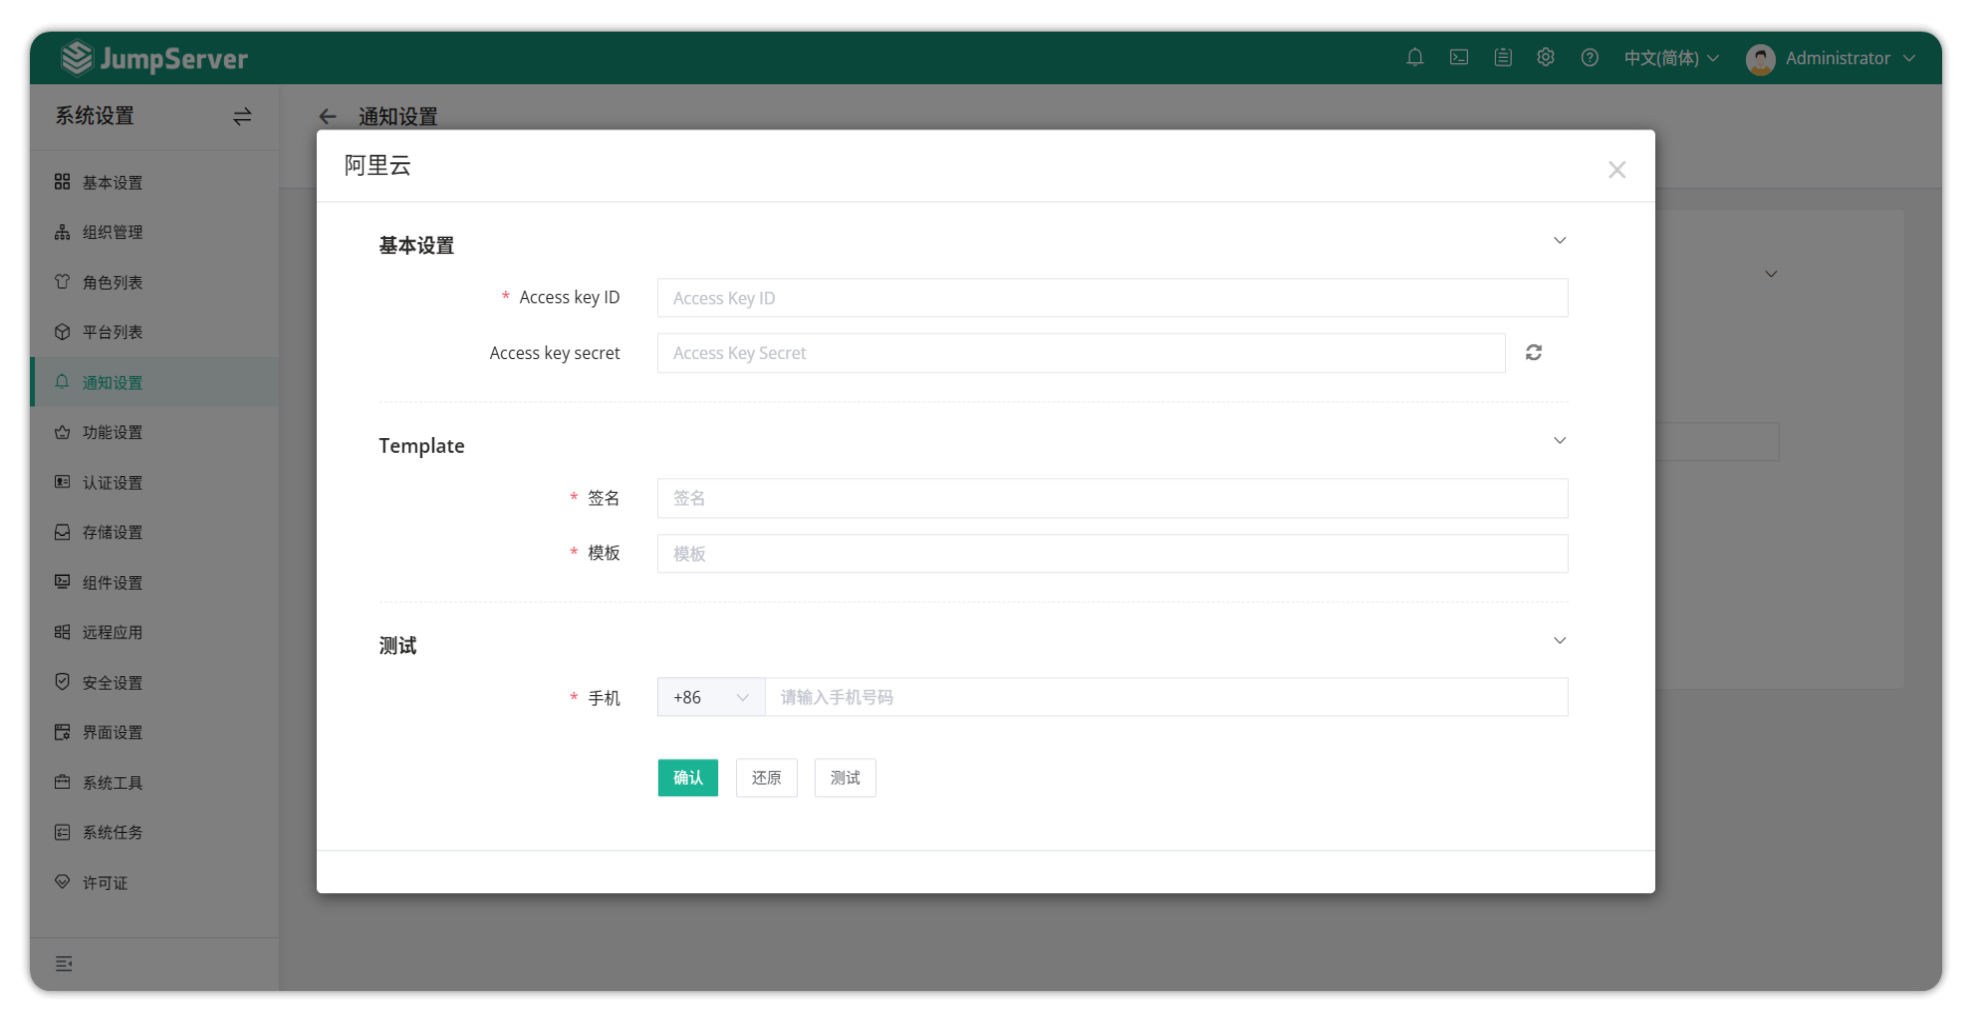
Task: Collapse the Template section chevron
Action: [1559, 441]
